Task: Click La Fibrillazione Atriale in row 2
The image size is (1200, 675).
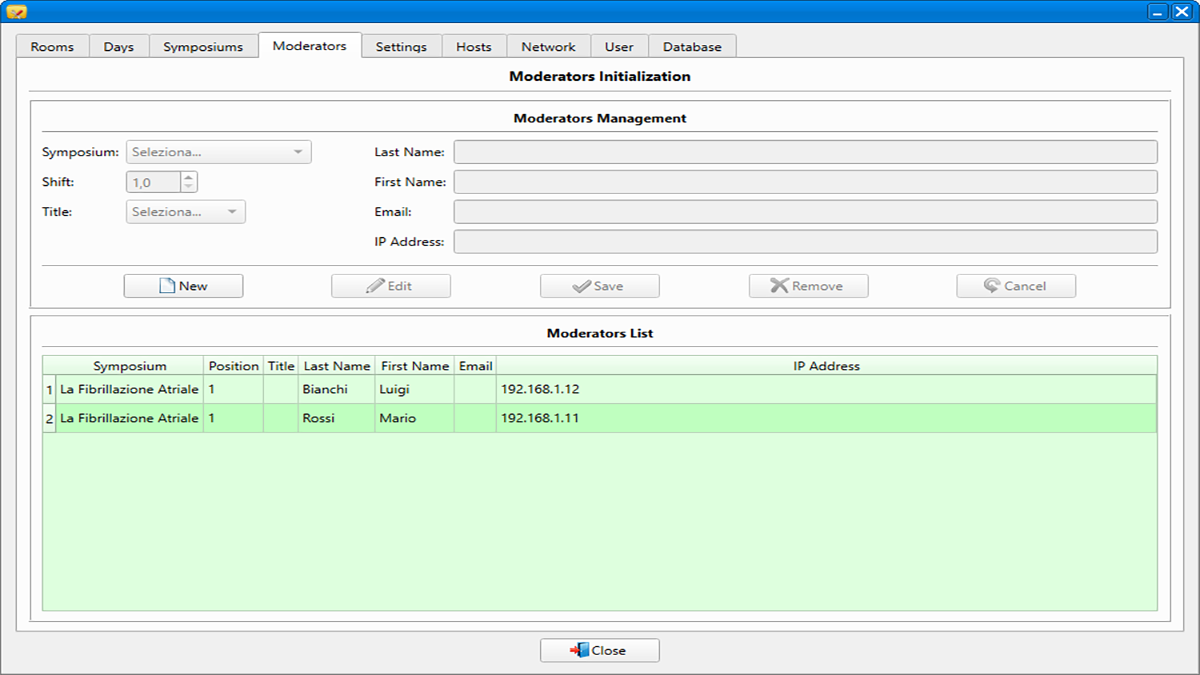Action: [x=130, y=418]
